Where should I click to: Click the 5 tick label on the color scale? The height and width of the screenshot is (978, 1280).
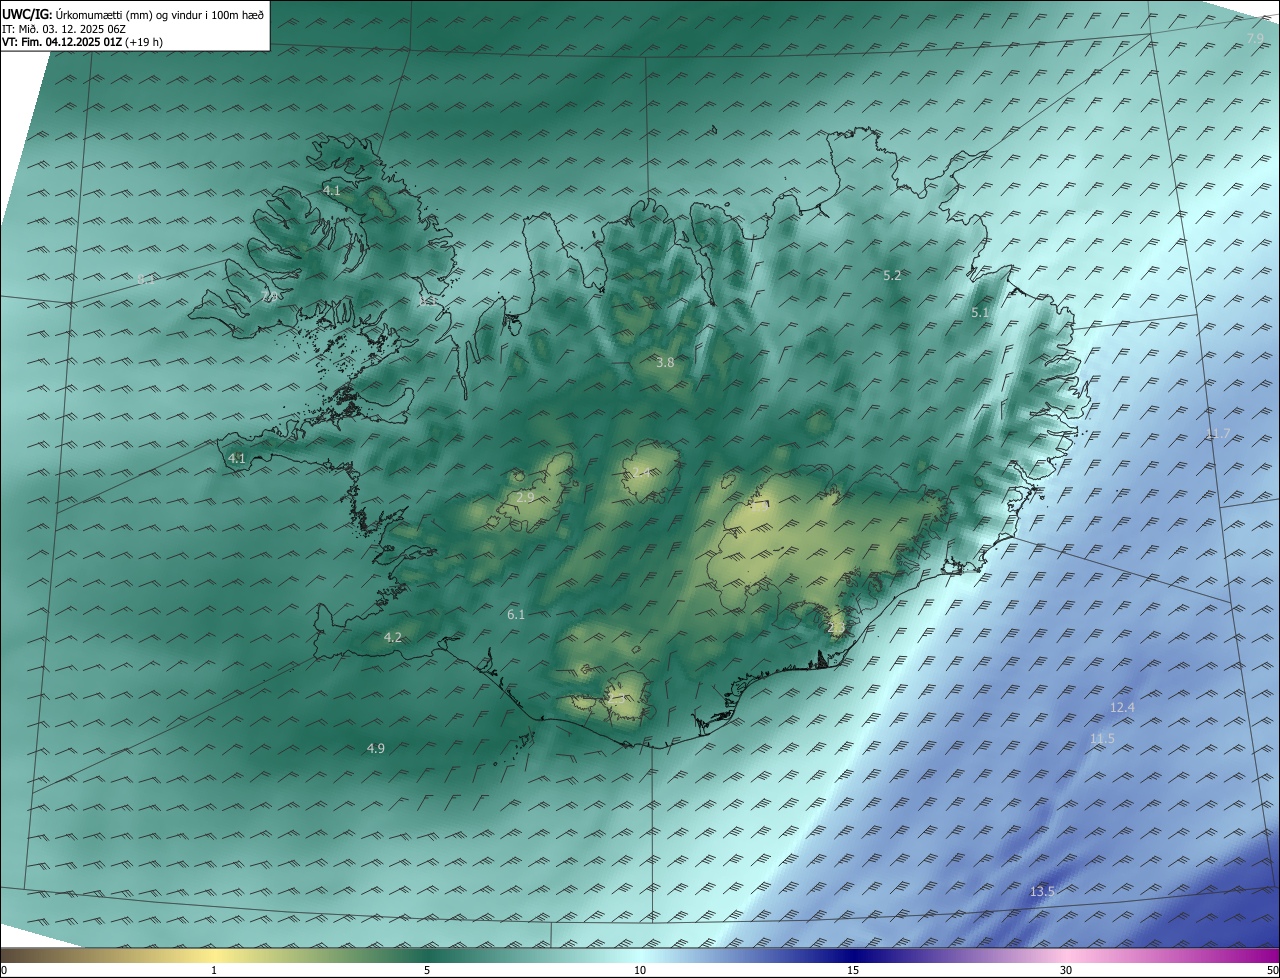[427, 970]
